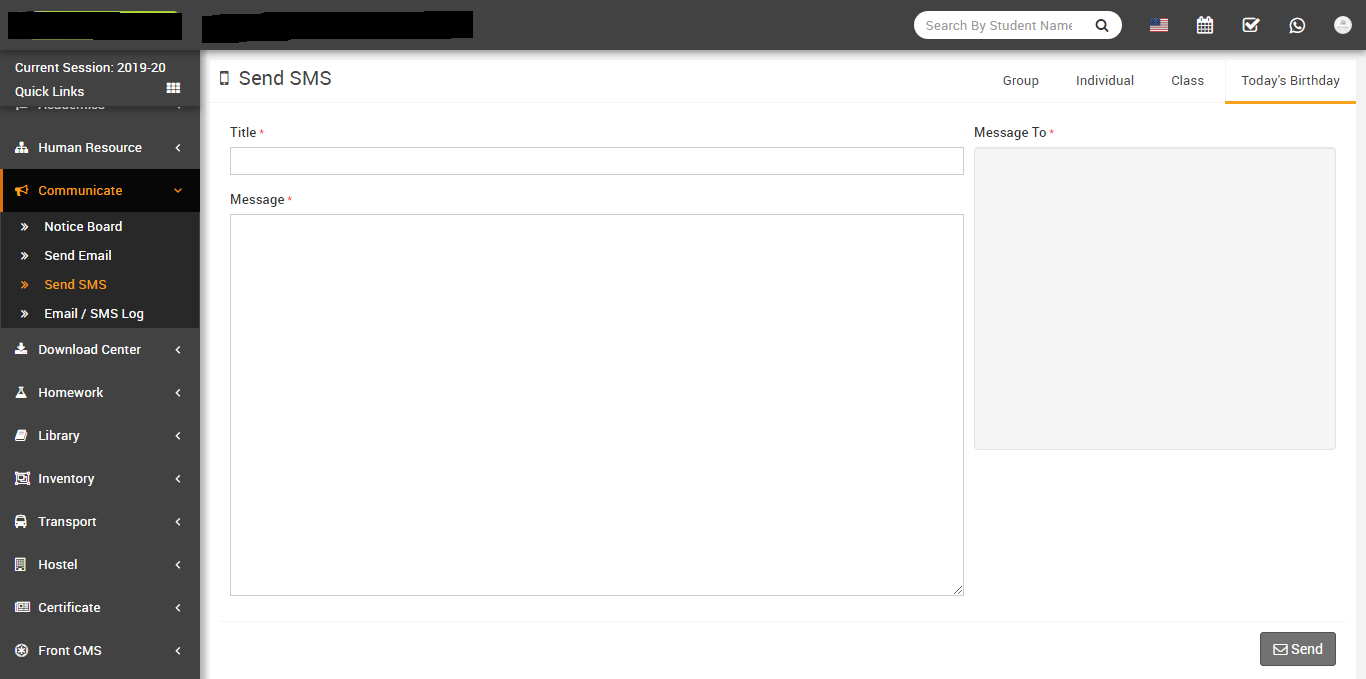The image size is (1366, 679).
Task: Select the Class tab
Action: 1187,81
